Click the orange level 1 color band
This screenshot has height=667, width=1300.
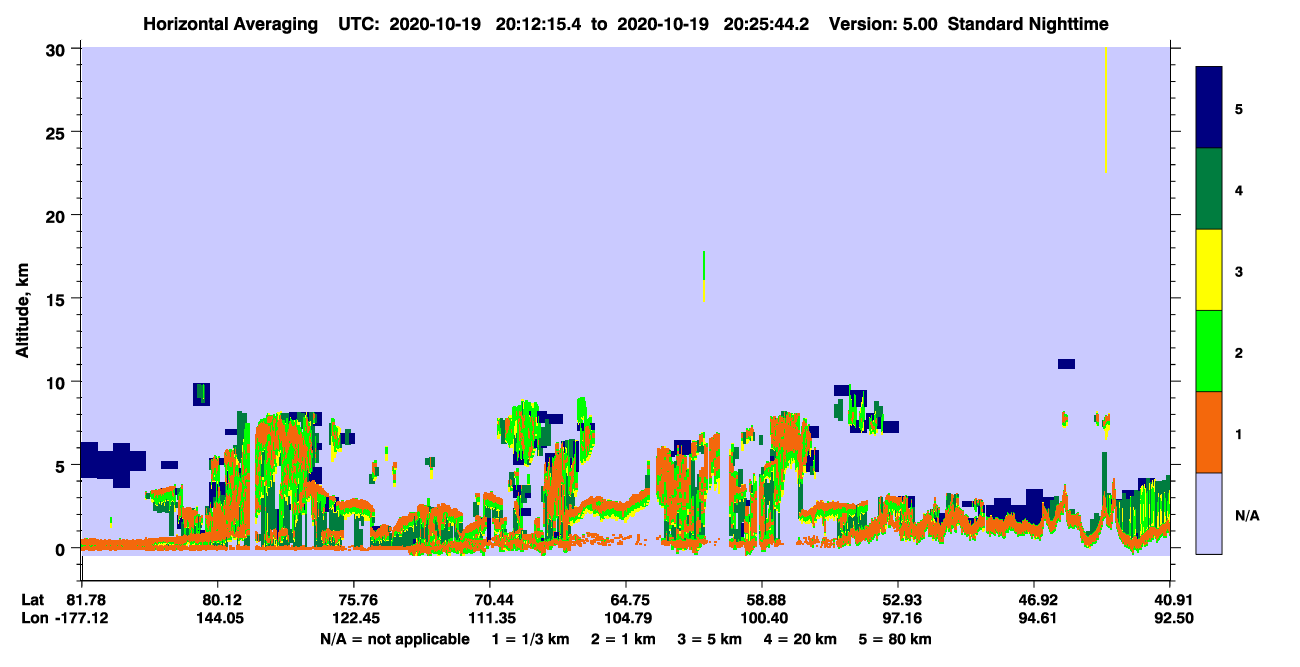point(1209,432)
